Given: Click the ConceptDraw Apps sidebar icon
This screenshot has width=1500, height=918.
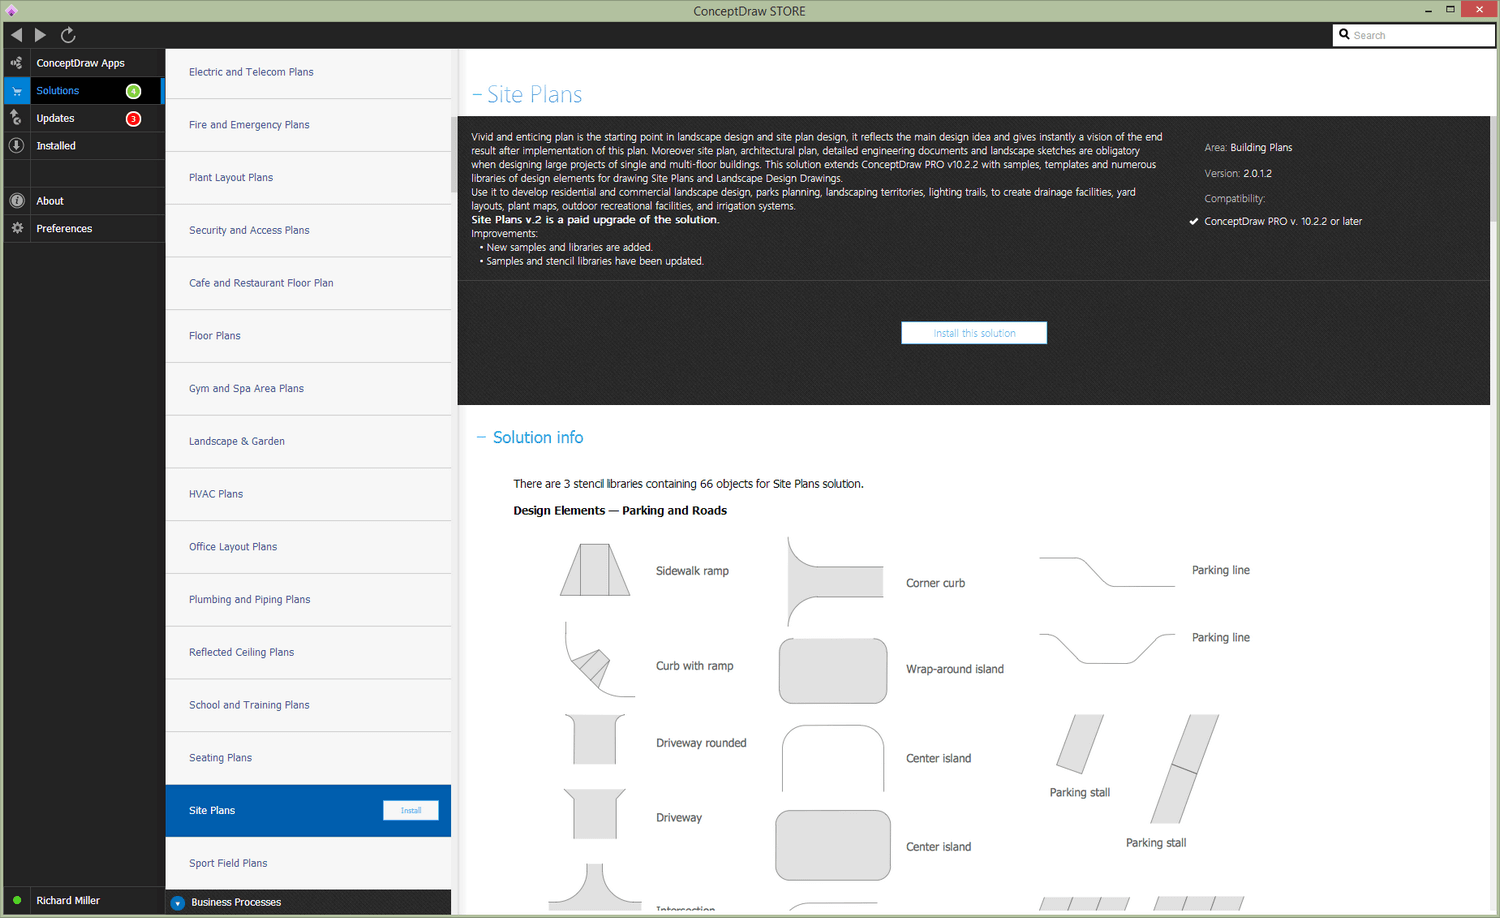Looking at the screenshot, I should pyautogui.click(x=17, y=63).
